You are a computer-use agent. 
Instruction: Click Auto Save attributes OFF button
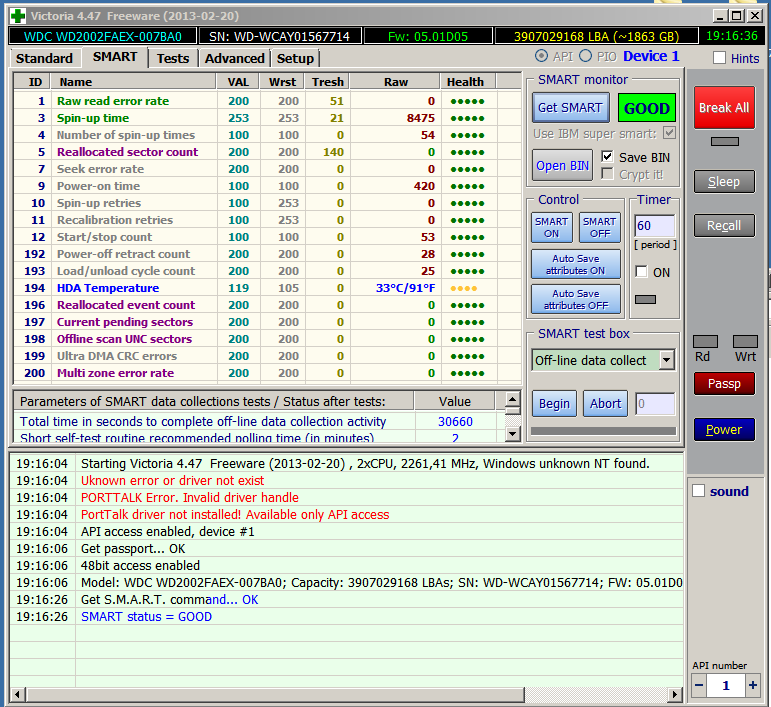click(576, 299)
